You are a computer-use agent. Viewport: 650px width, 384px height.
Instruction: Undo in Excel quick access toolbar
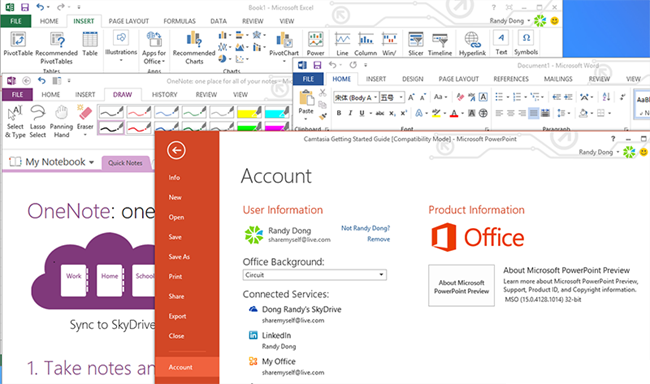(x=40, y=7)
